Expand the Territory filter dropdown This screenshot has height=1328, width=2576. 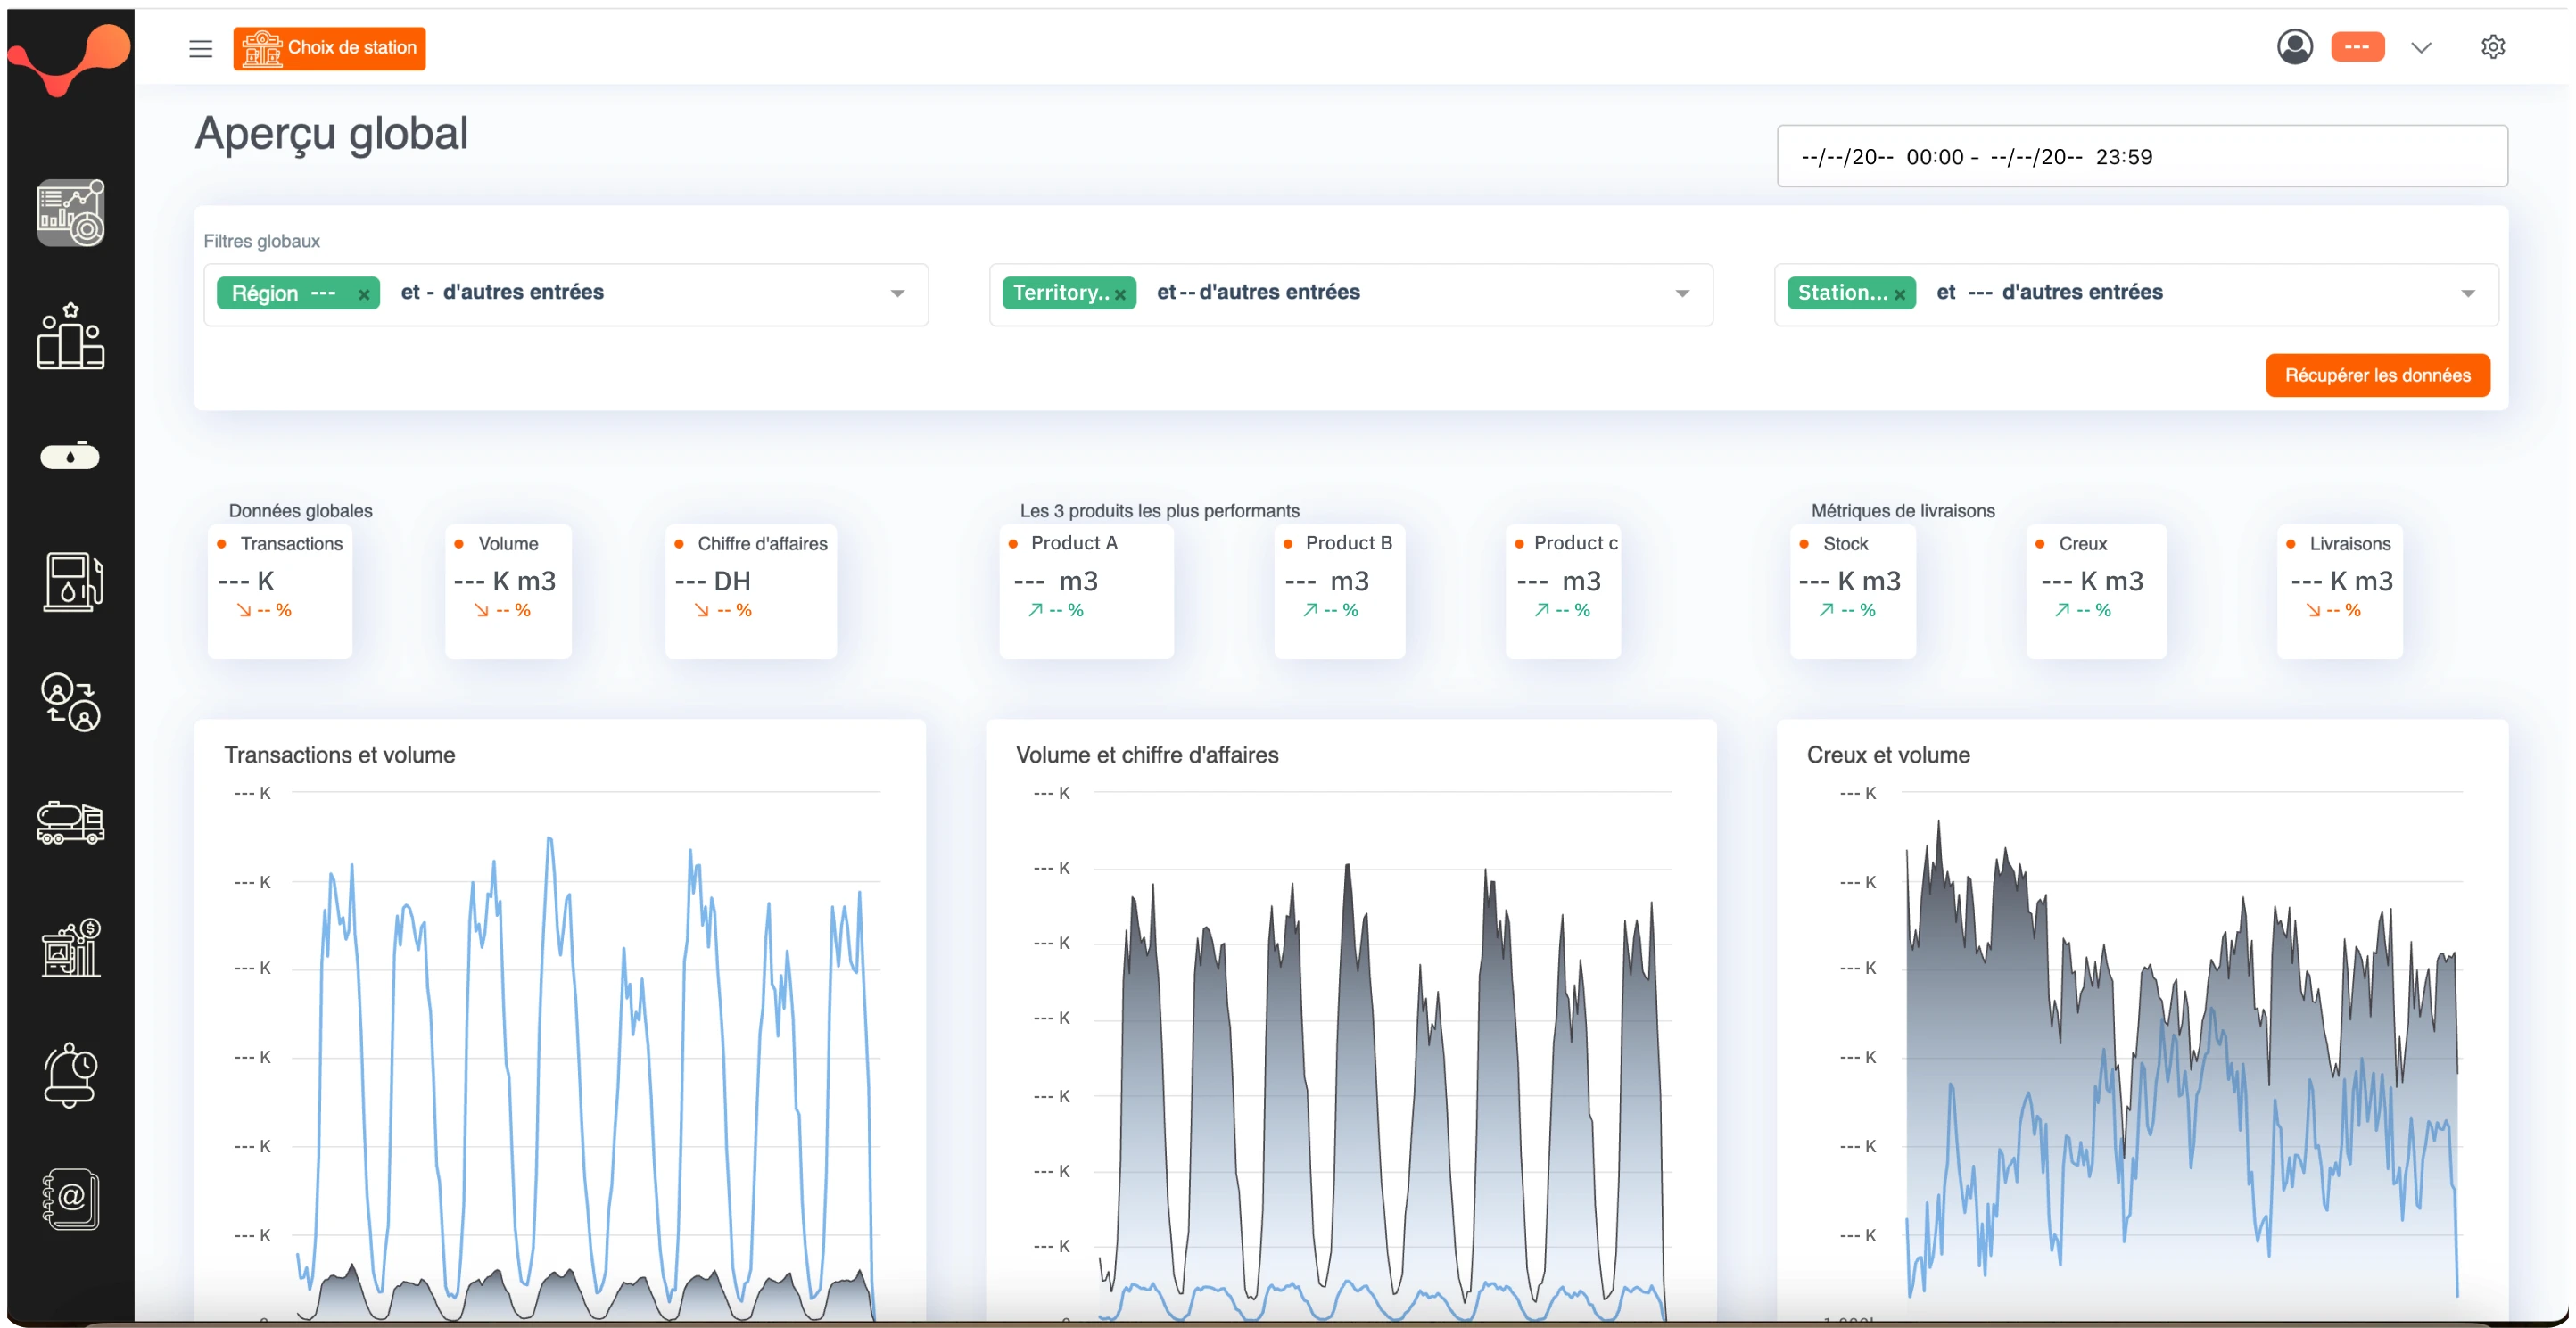(1682, 294)
